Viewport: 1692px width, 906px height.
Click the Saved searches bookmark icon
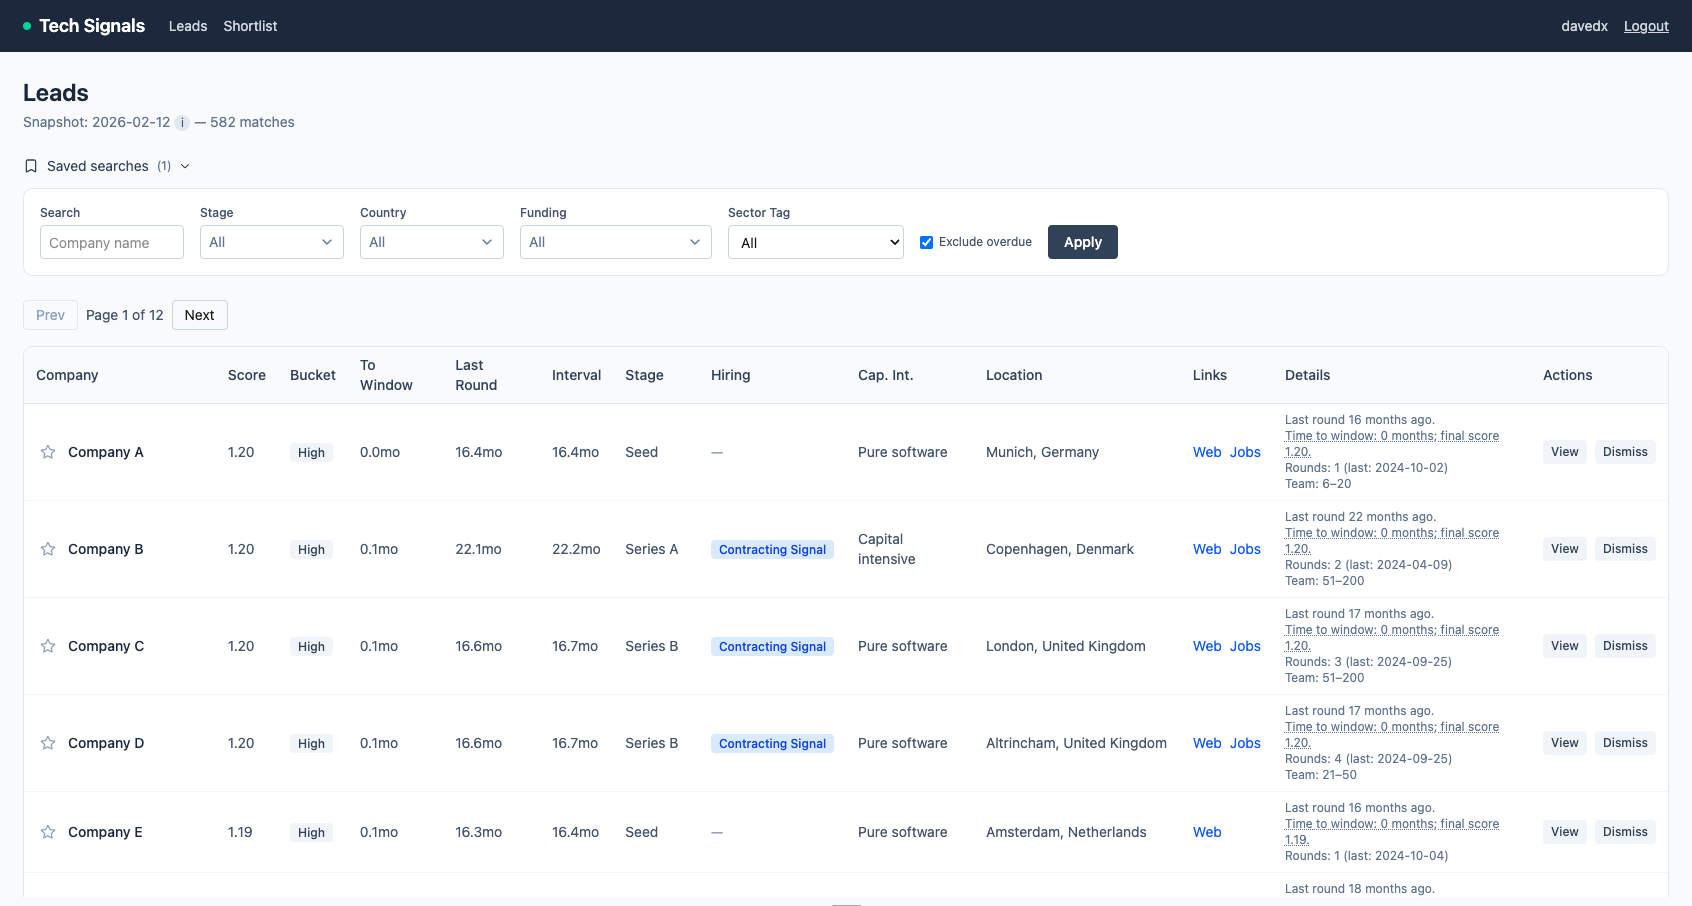31,166
